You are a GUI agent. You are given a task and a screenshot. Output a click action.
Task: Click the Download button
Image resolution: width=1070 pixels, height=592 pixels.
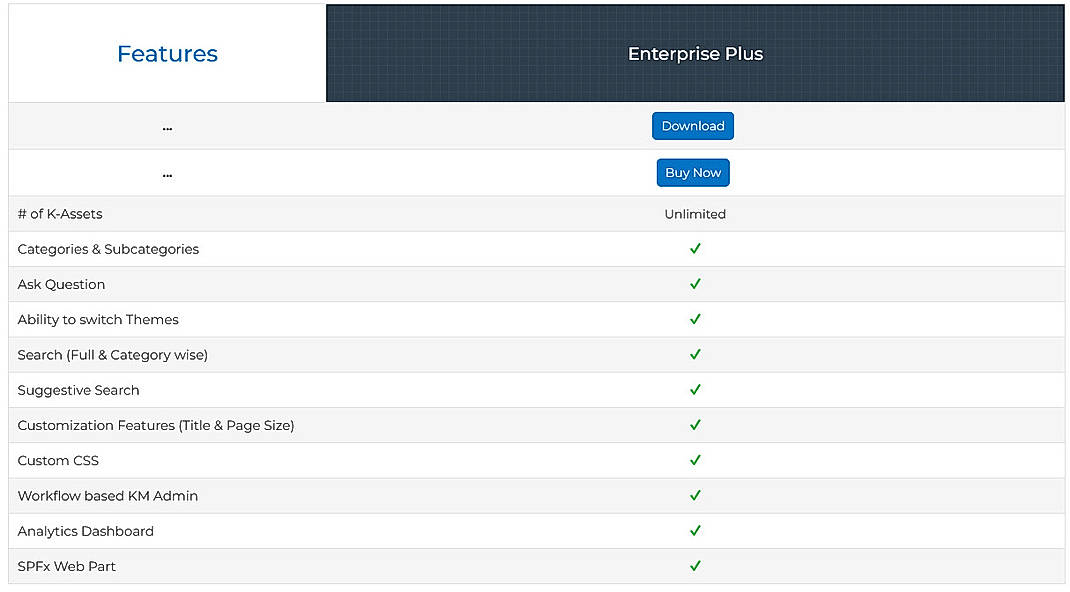pos(693,125)
